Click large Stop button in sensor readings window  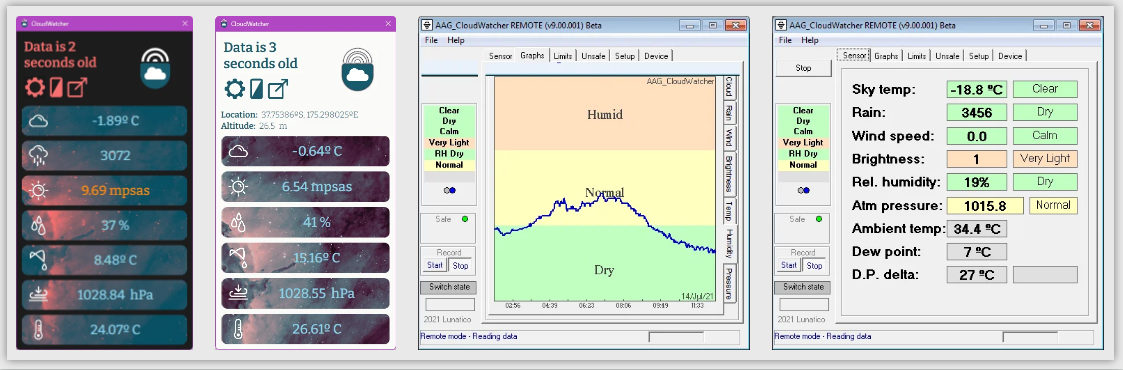[803, 69]
